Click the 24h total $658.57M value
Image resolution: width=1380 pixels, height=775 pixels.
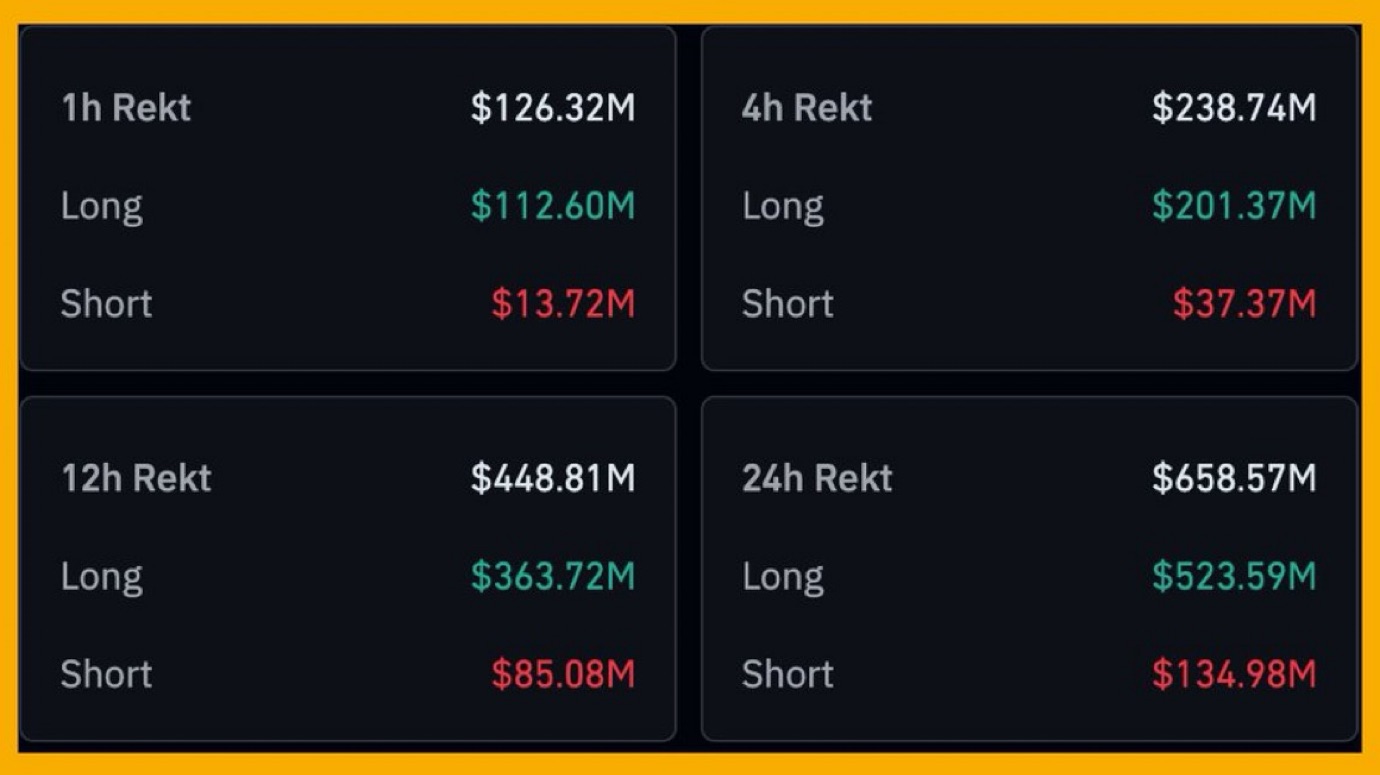coord(1234,478)
